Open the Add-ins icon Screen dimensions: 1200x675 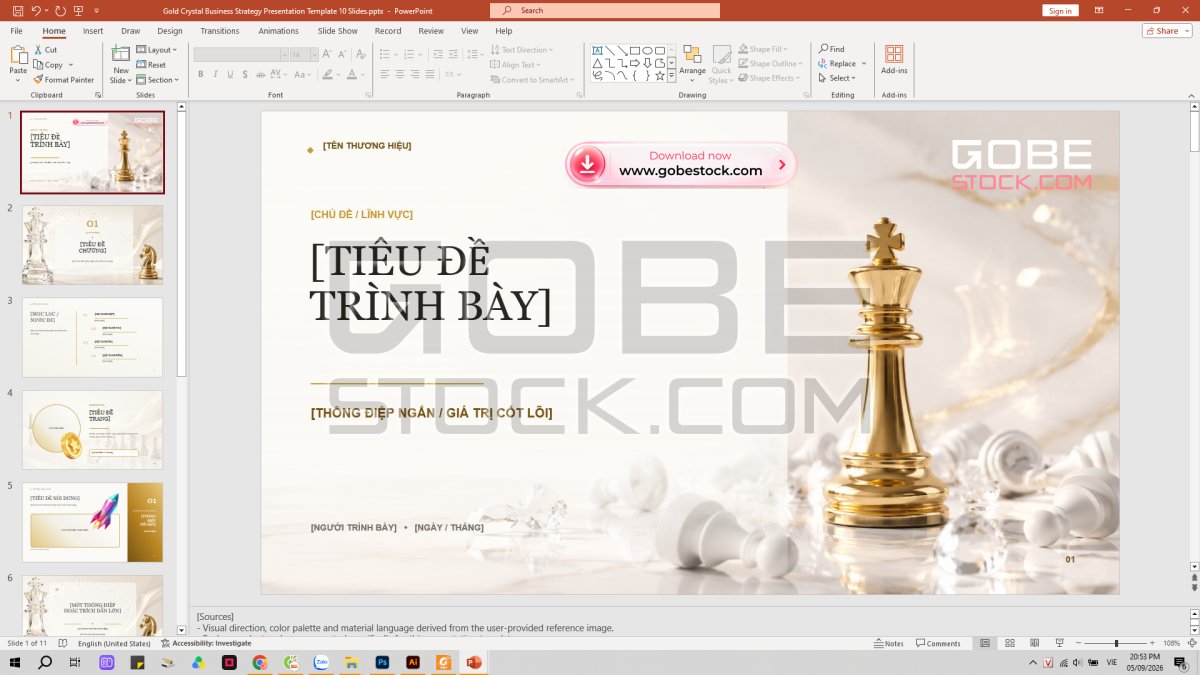[x=894, y=58]
